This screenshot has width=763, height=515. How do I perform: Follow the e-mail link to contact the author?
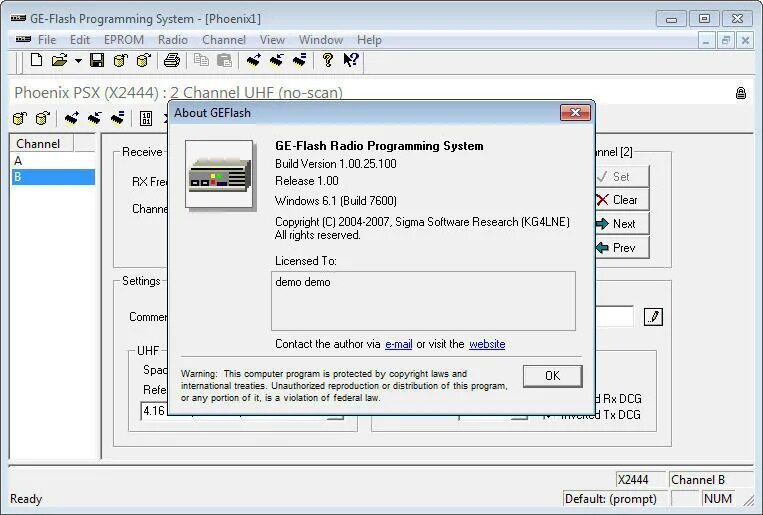pyautogui.click(x=399, y=344)
